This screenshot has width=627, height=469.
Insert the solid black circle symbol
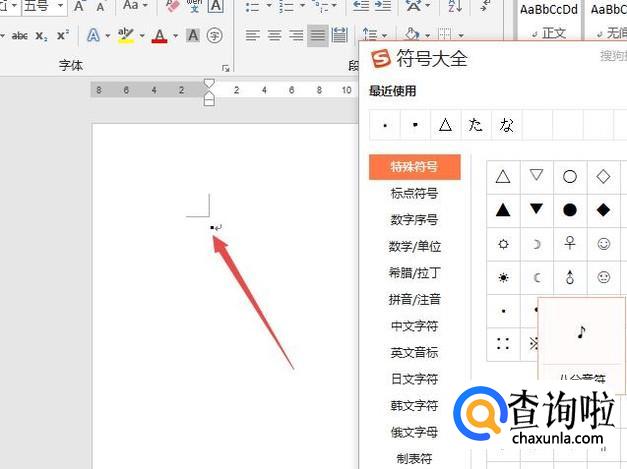point(570,210)
